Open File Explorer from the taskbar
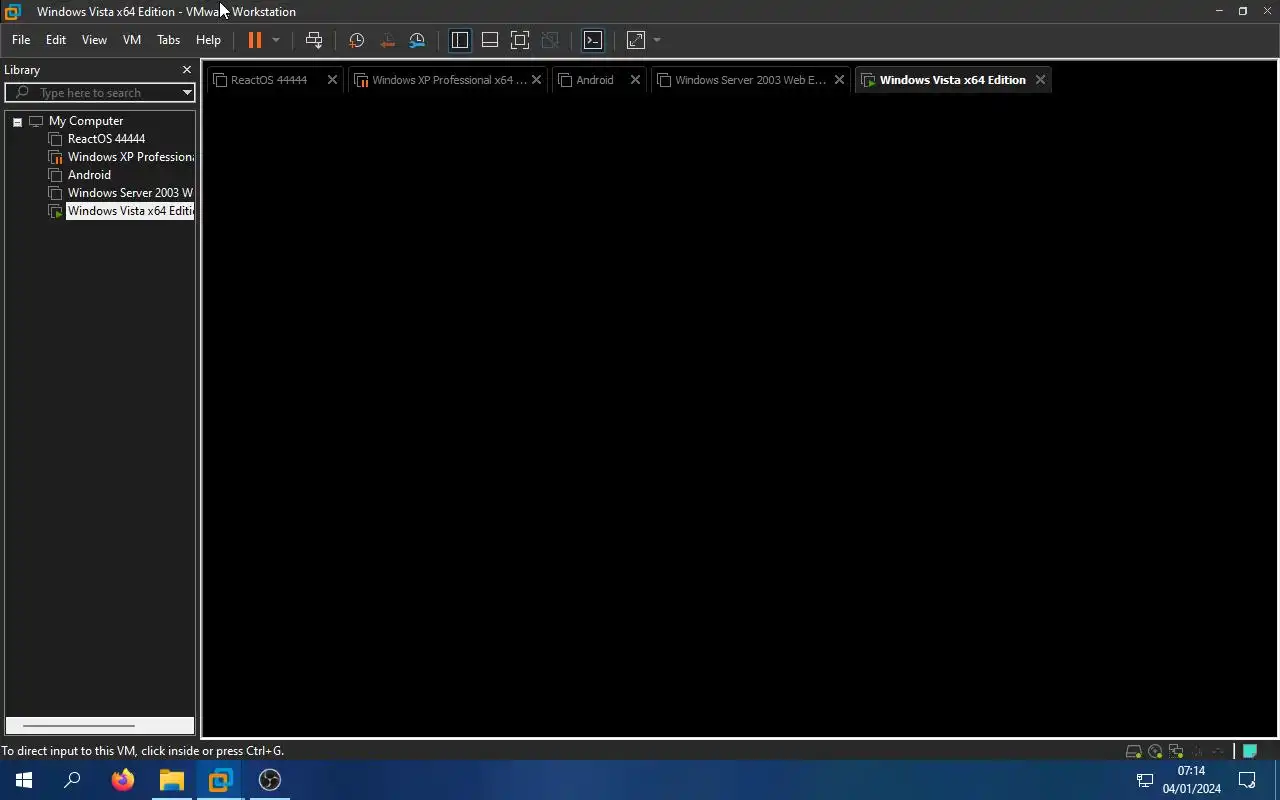The image size is (1280, 800). pos(172,780)
